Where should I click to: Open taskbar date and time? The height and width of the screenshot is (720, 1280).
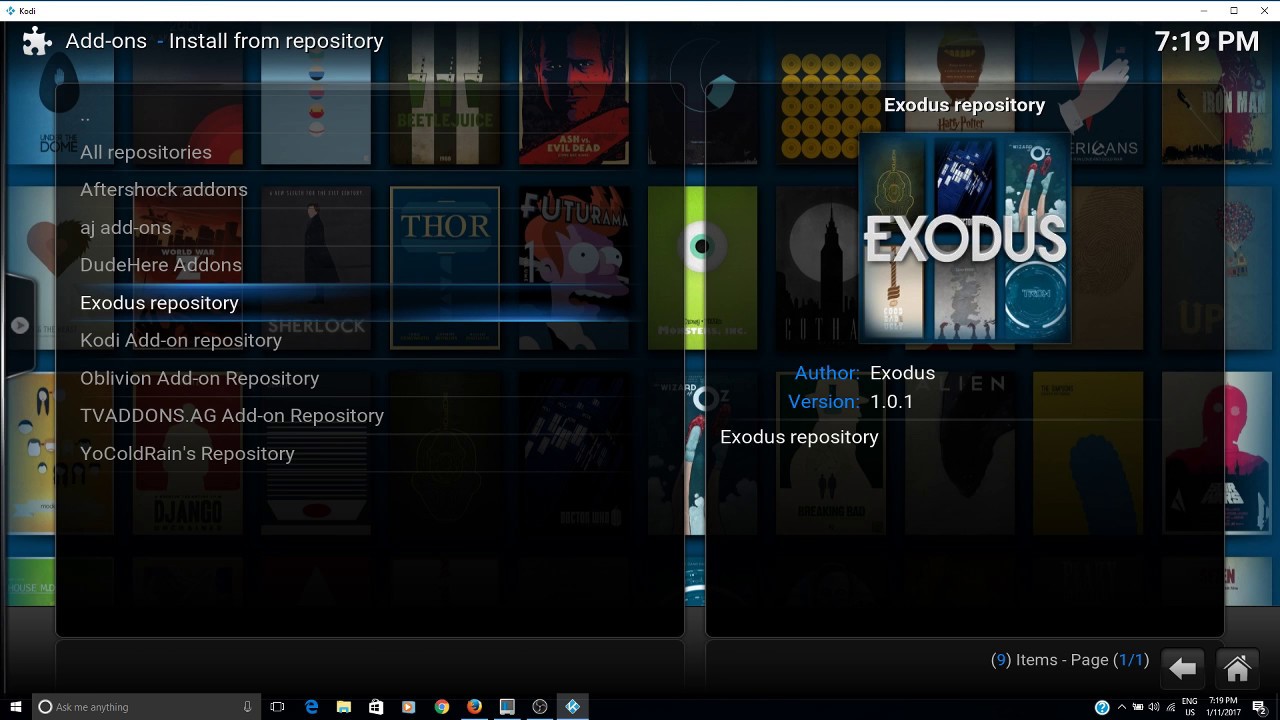(1223, 707)
